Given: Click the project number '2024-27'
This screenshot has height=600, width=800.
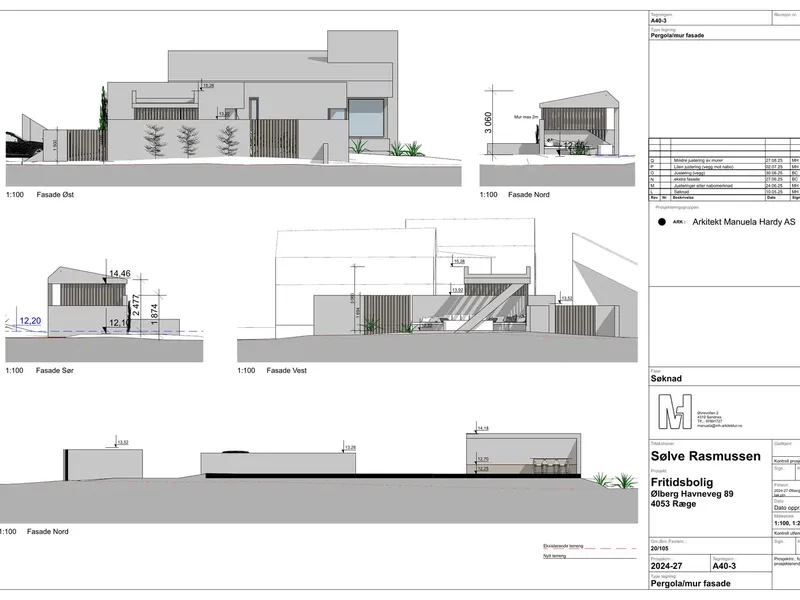Looking at the screenshot, I should 666,566.
